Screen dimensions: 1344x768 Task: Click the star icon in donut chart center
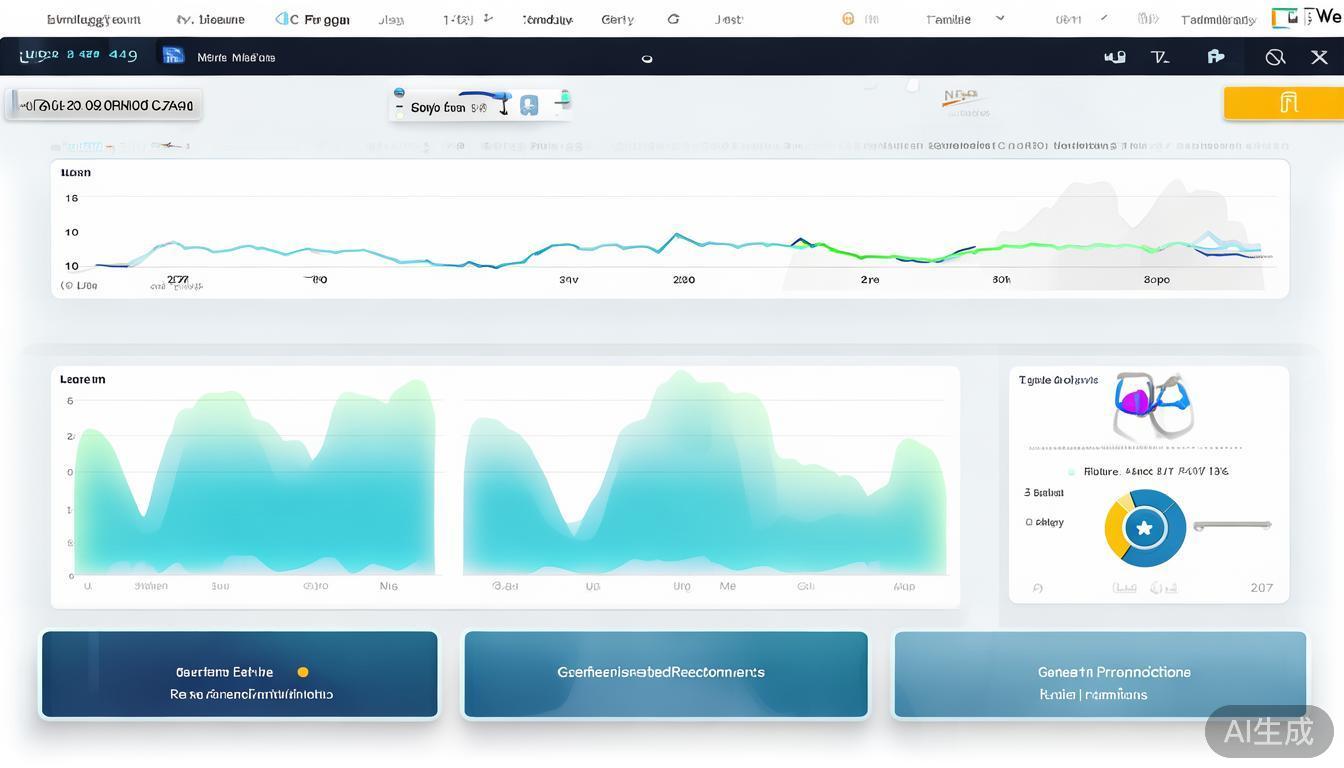pos(1145,527)
